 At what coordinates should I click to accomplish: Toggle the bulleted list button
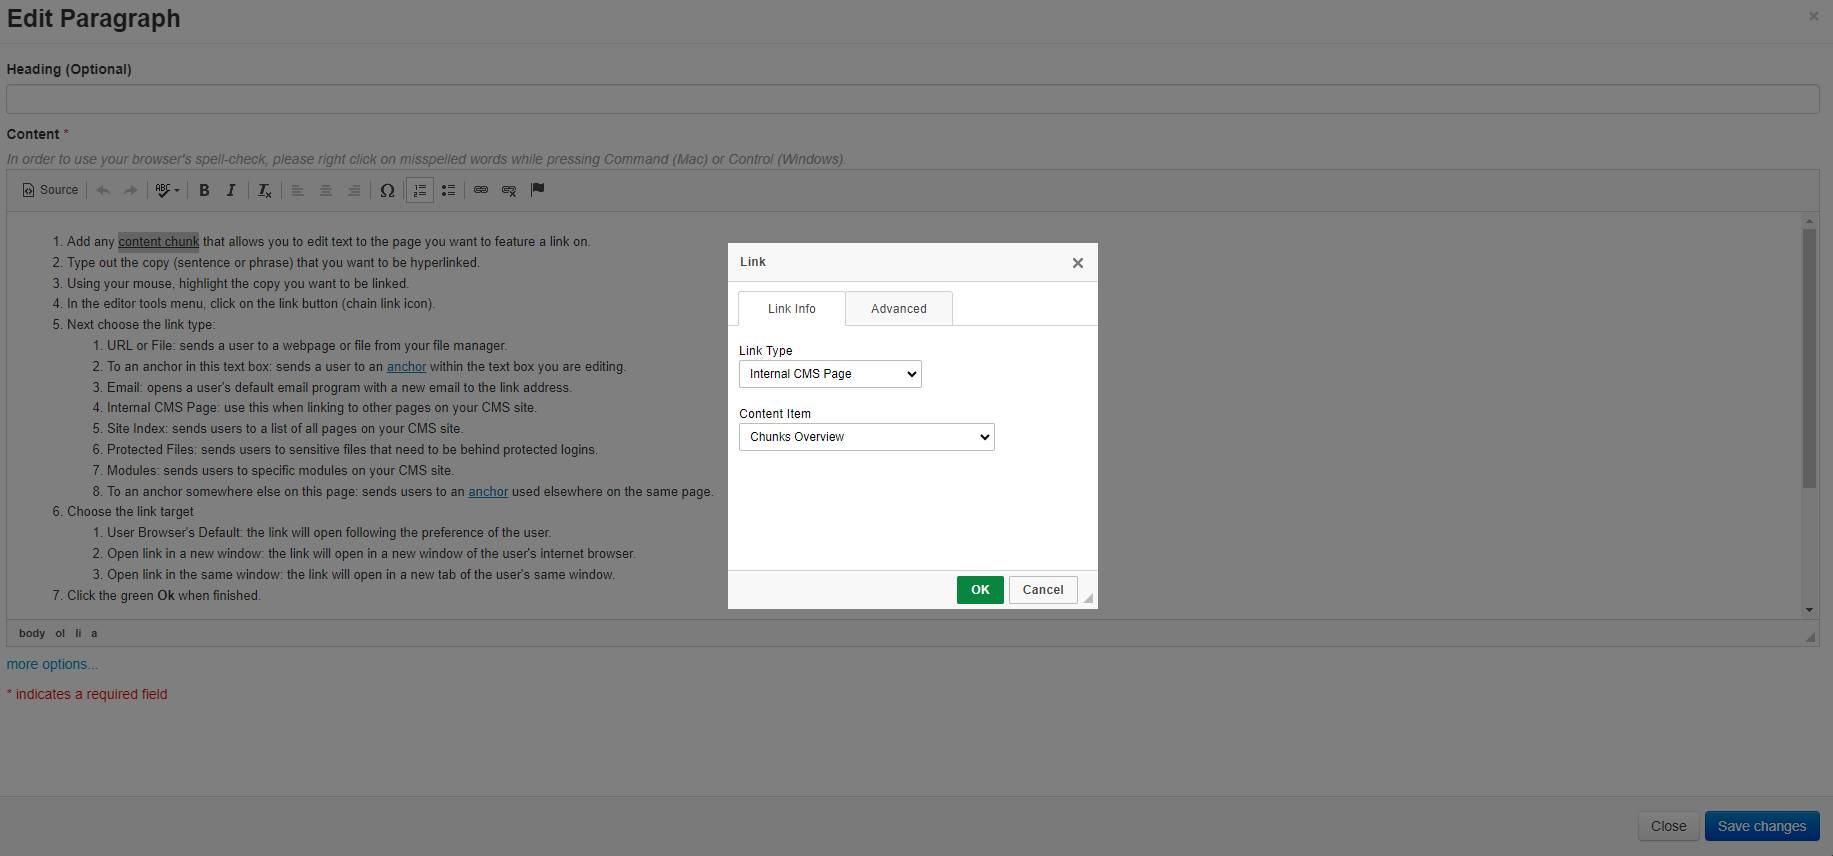point(448,190)
